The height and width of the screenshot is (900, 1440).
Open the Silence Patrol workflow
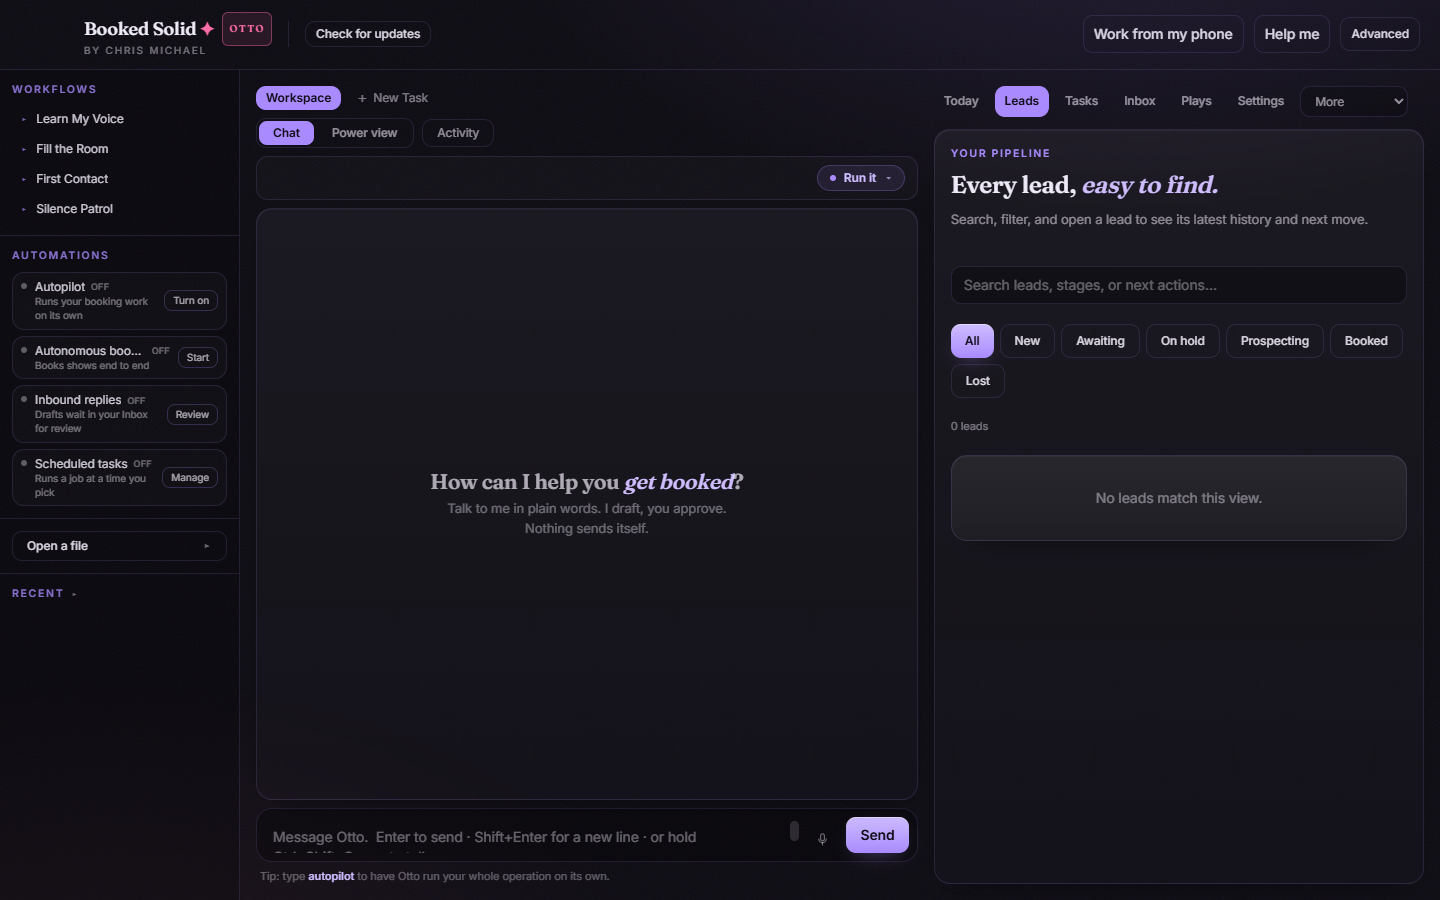(x=74, y=209)
